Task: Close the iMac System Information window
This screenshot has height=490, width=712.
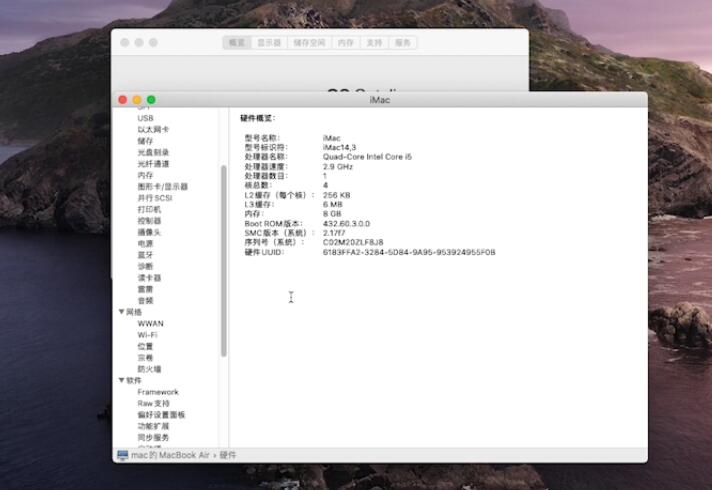Action: tap(123, 99)
